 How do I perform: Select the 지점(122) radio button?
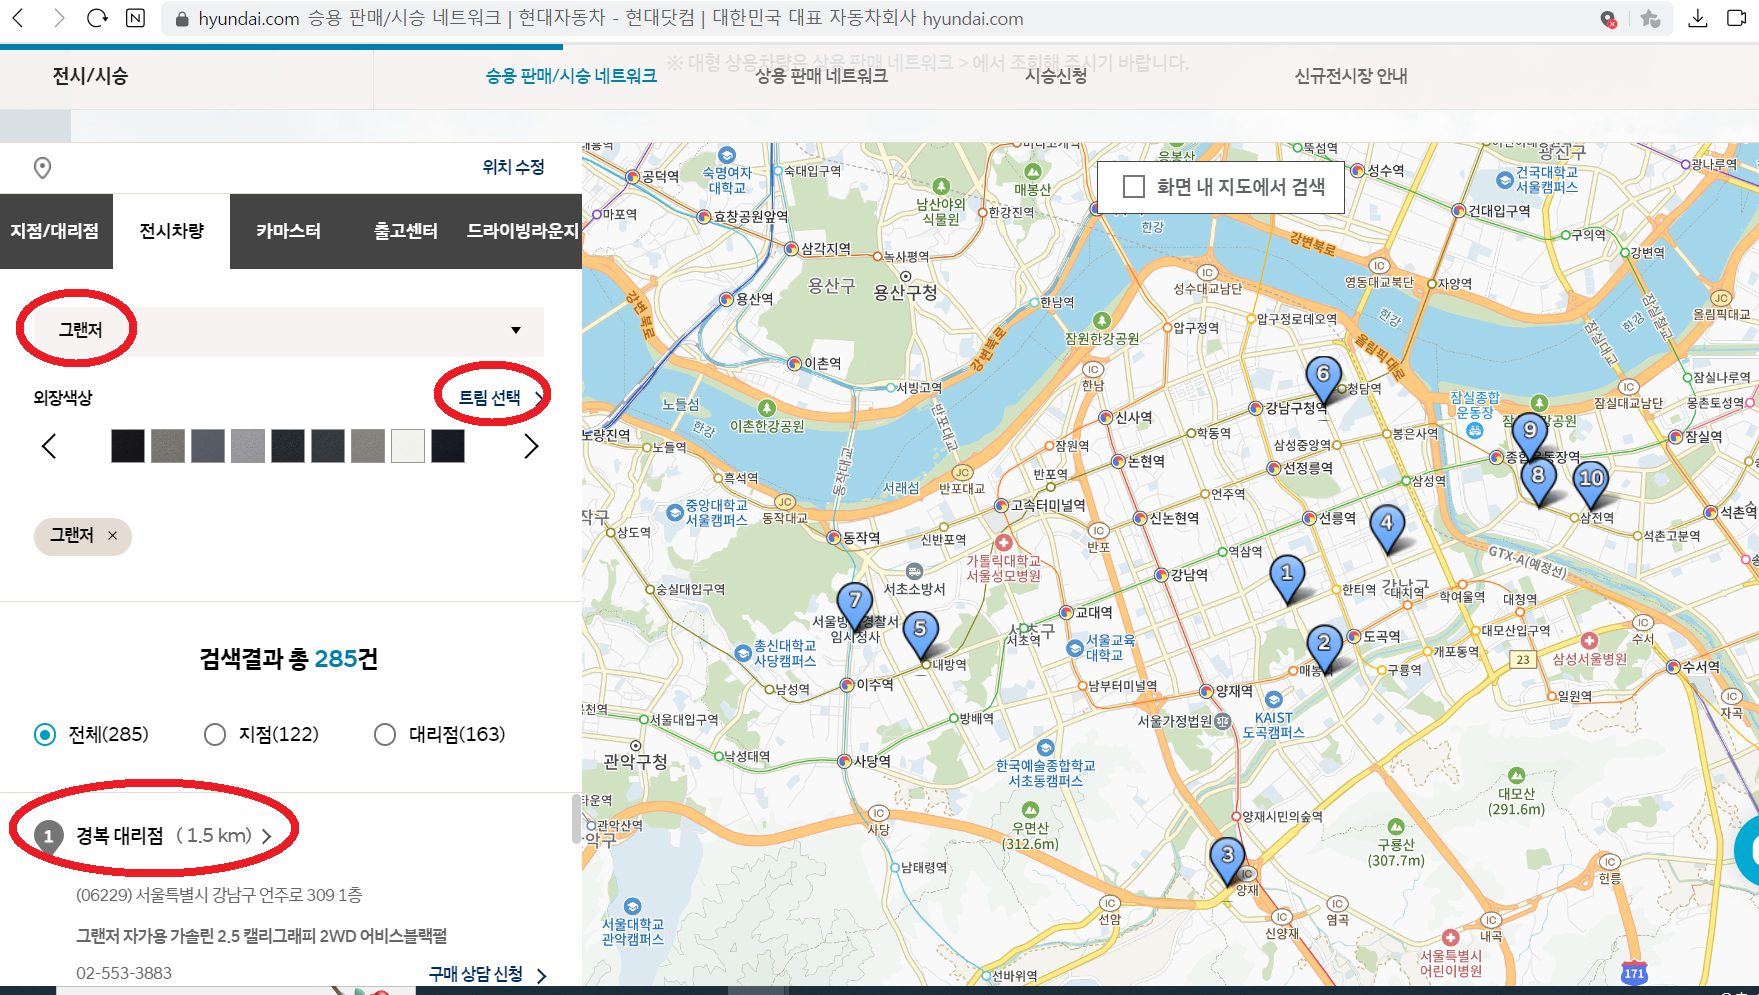pos(214,734)
